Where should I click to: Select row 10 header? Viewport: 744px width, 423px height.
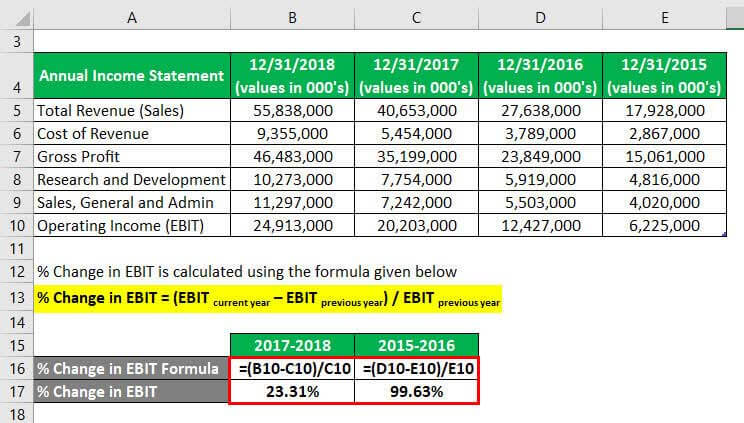pos(17,226)
